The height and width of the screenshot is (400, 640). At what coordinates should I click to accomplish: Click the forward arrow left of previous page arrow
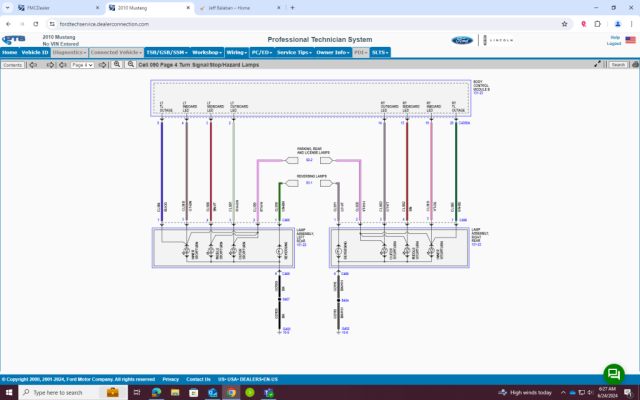[50, 65]
